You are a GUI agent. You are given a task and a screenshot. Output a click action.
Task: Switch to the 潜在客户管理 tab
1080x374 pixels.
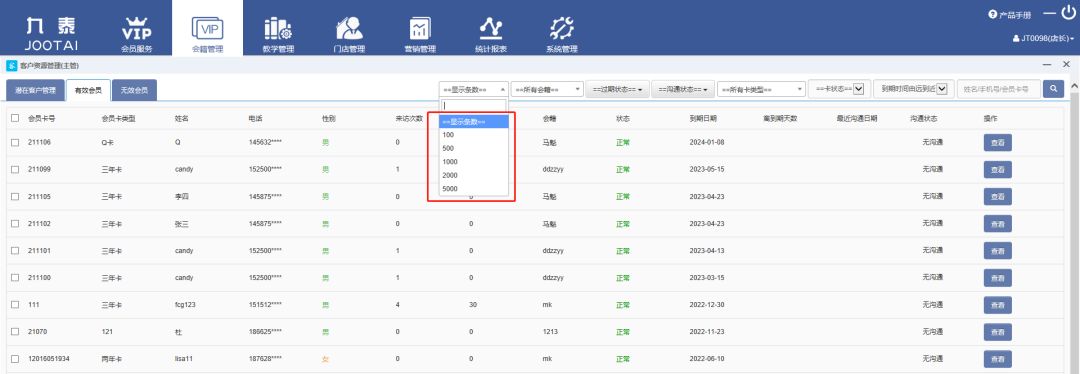point(35,90)
